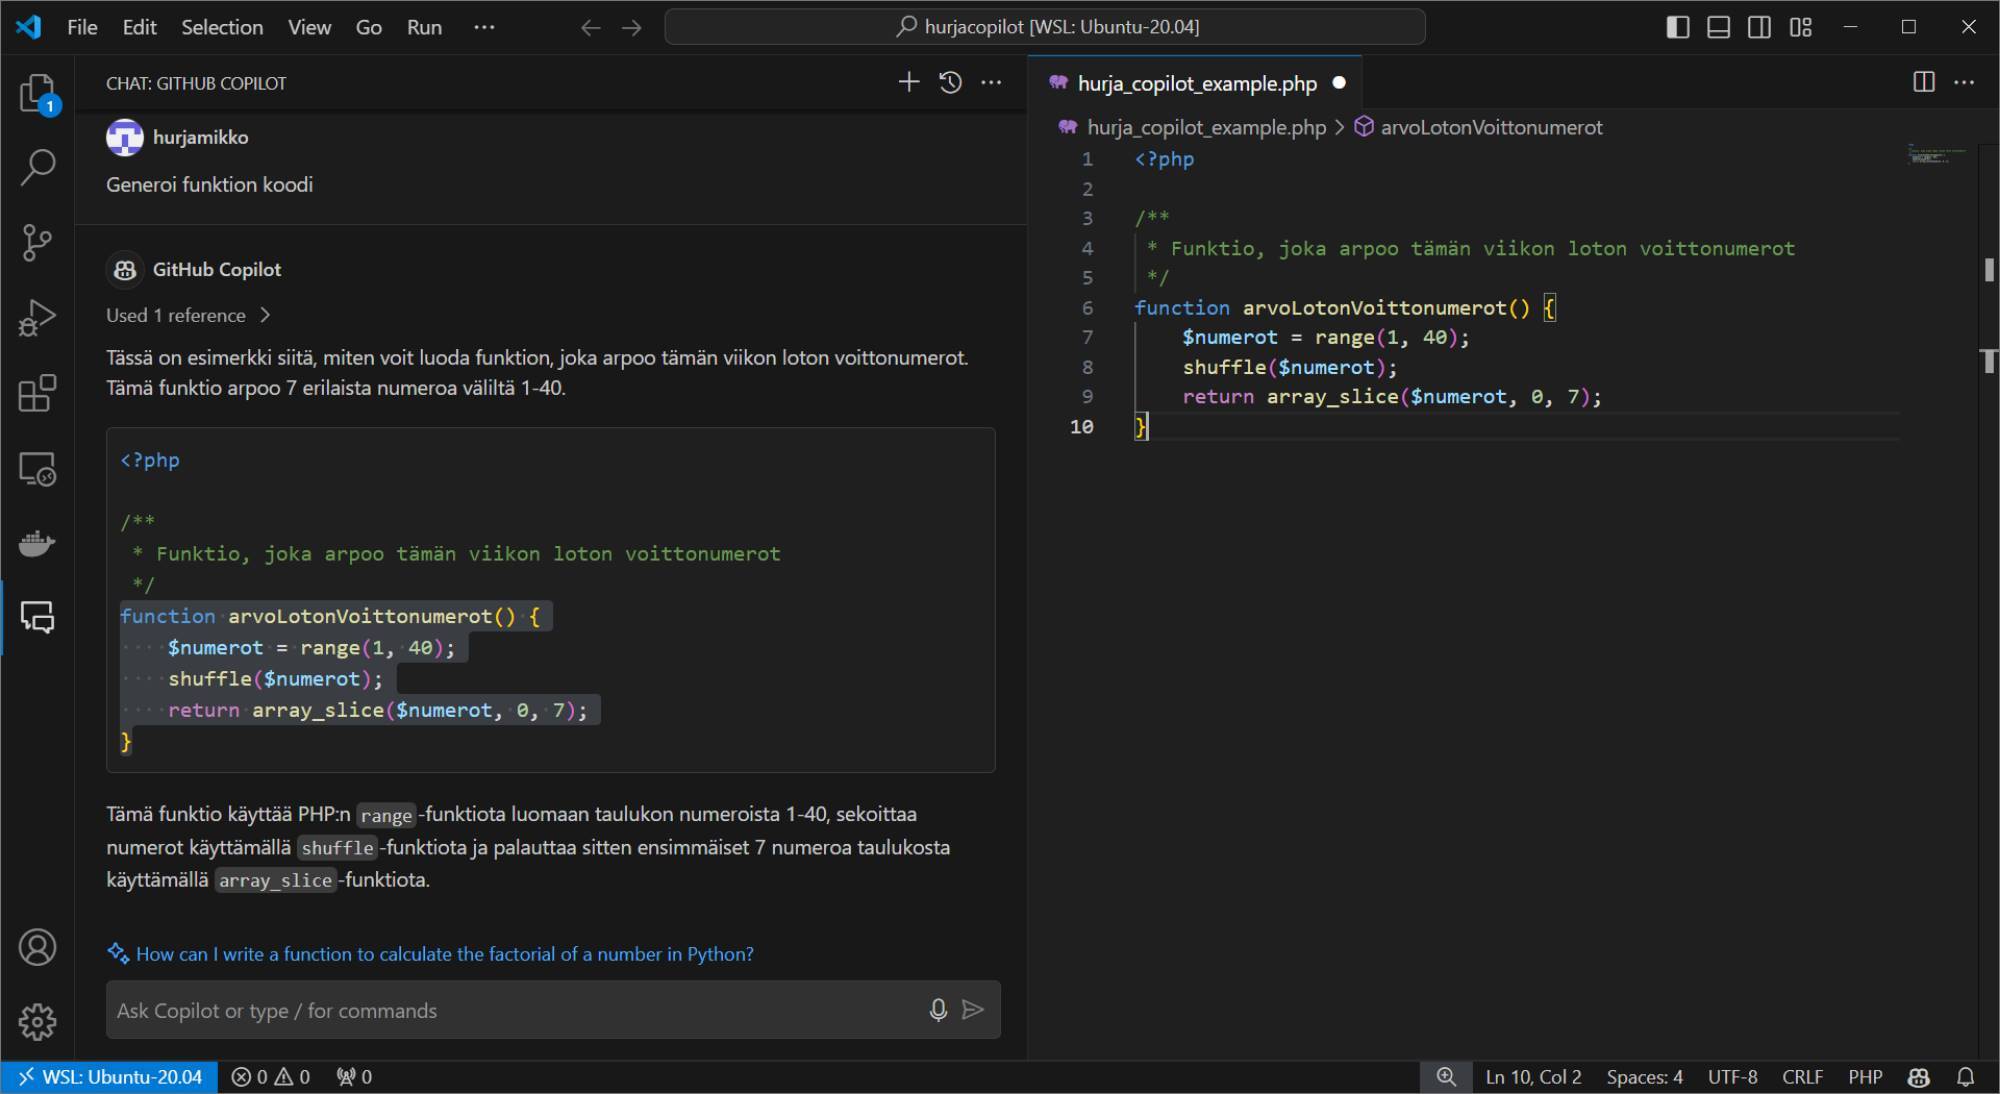2000x1094 pixels.
Task: Show chat history clock icon
Action: coord(950,83)
